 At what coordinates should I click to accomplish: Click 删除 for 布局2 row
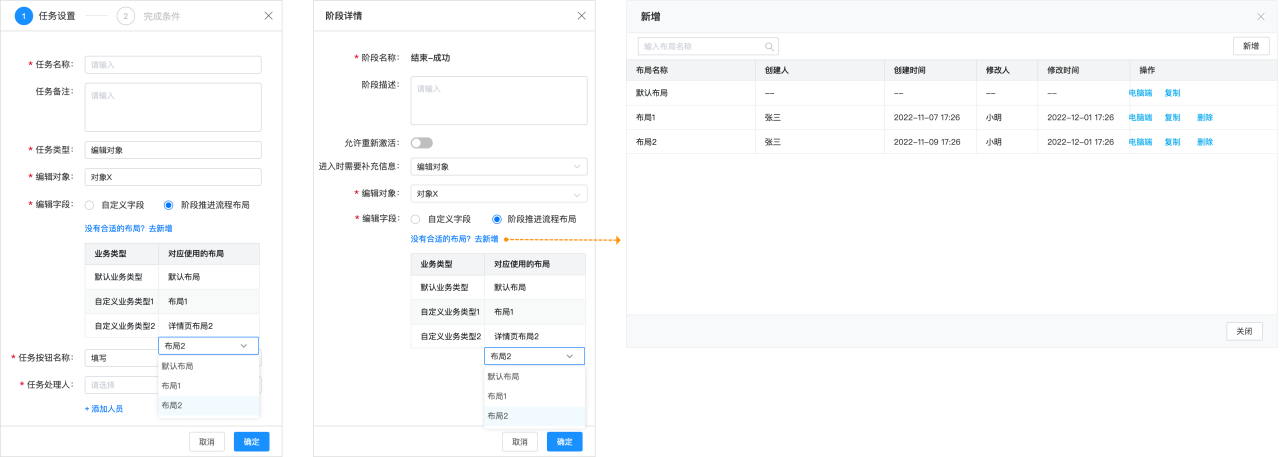(x=1205, y=142)
